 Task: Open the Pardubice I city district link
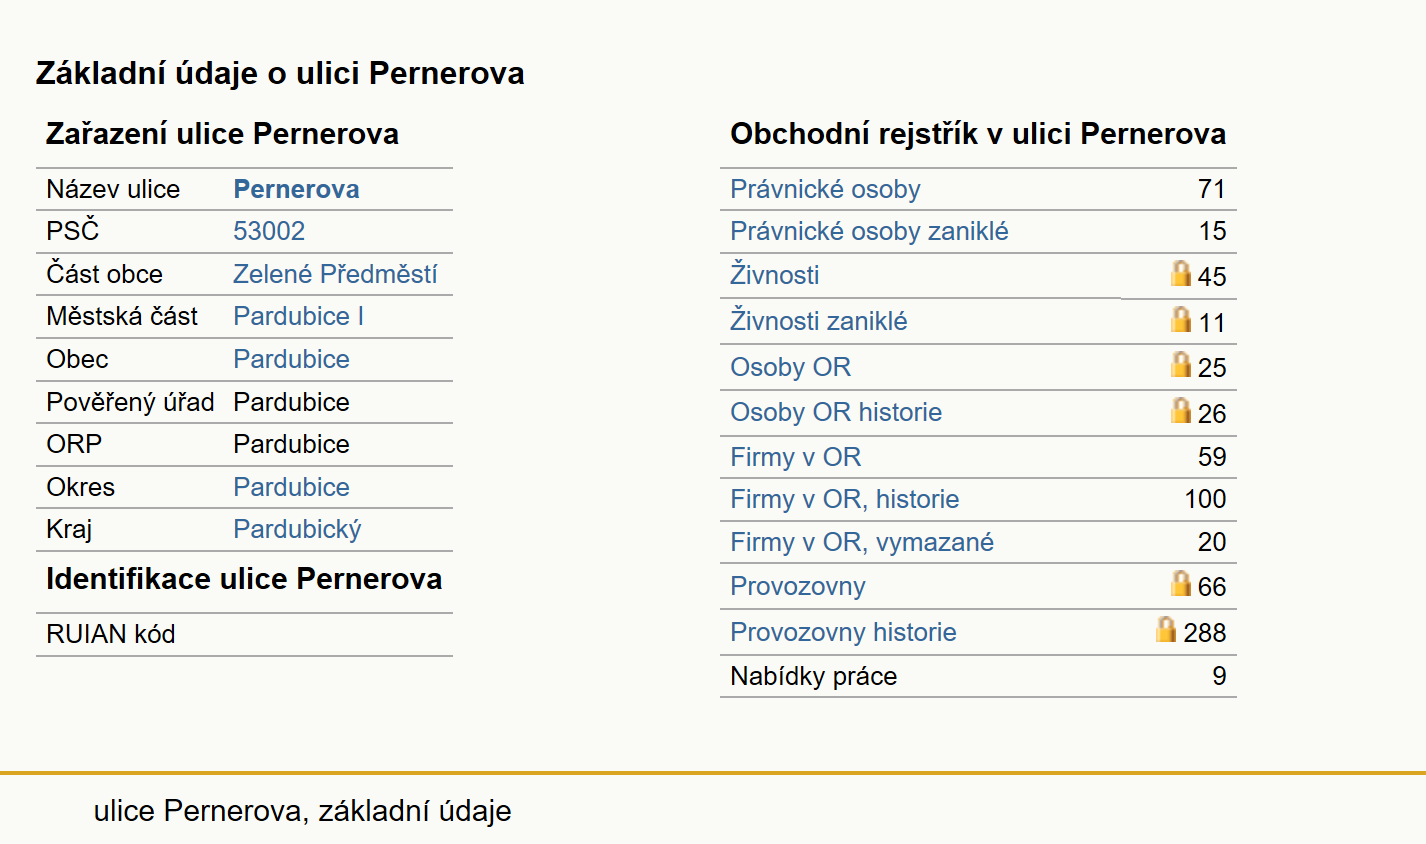tap(298, 316)
